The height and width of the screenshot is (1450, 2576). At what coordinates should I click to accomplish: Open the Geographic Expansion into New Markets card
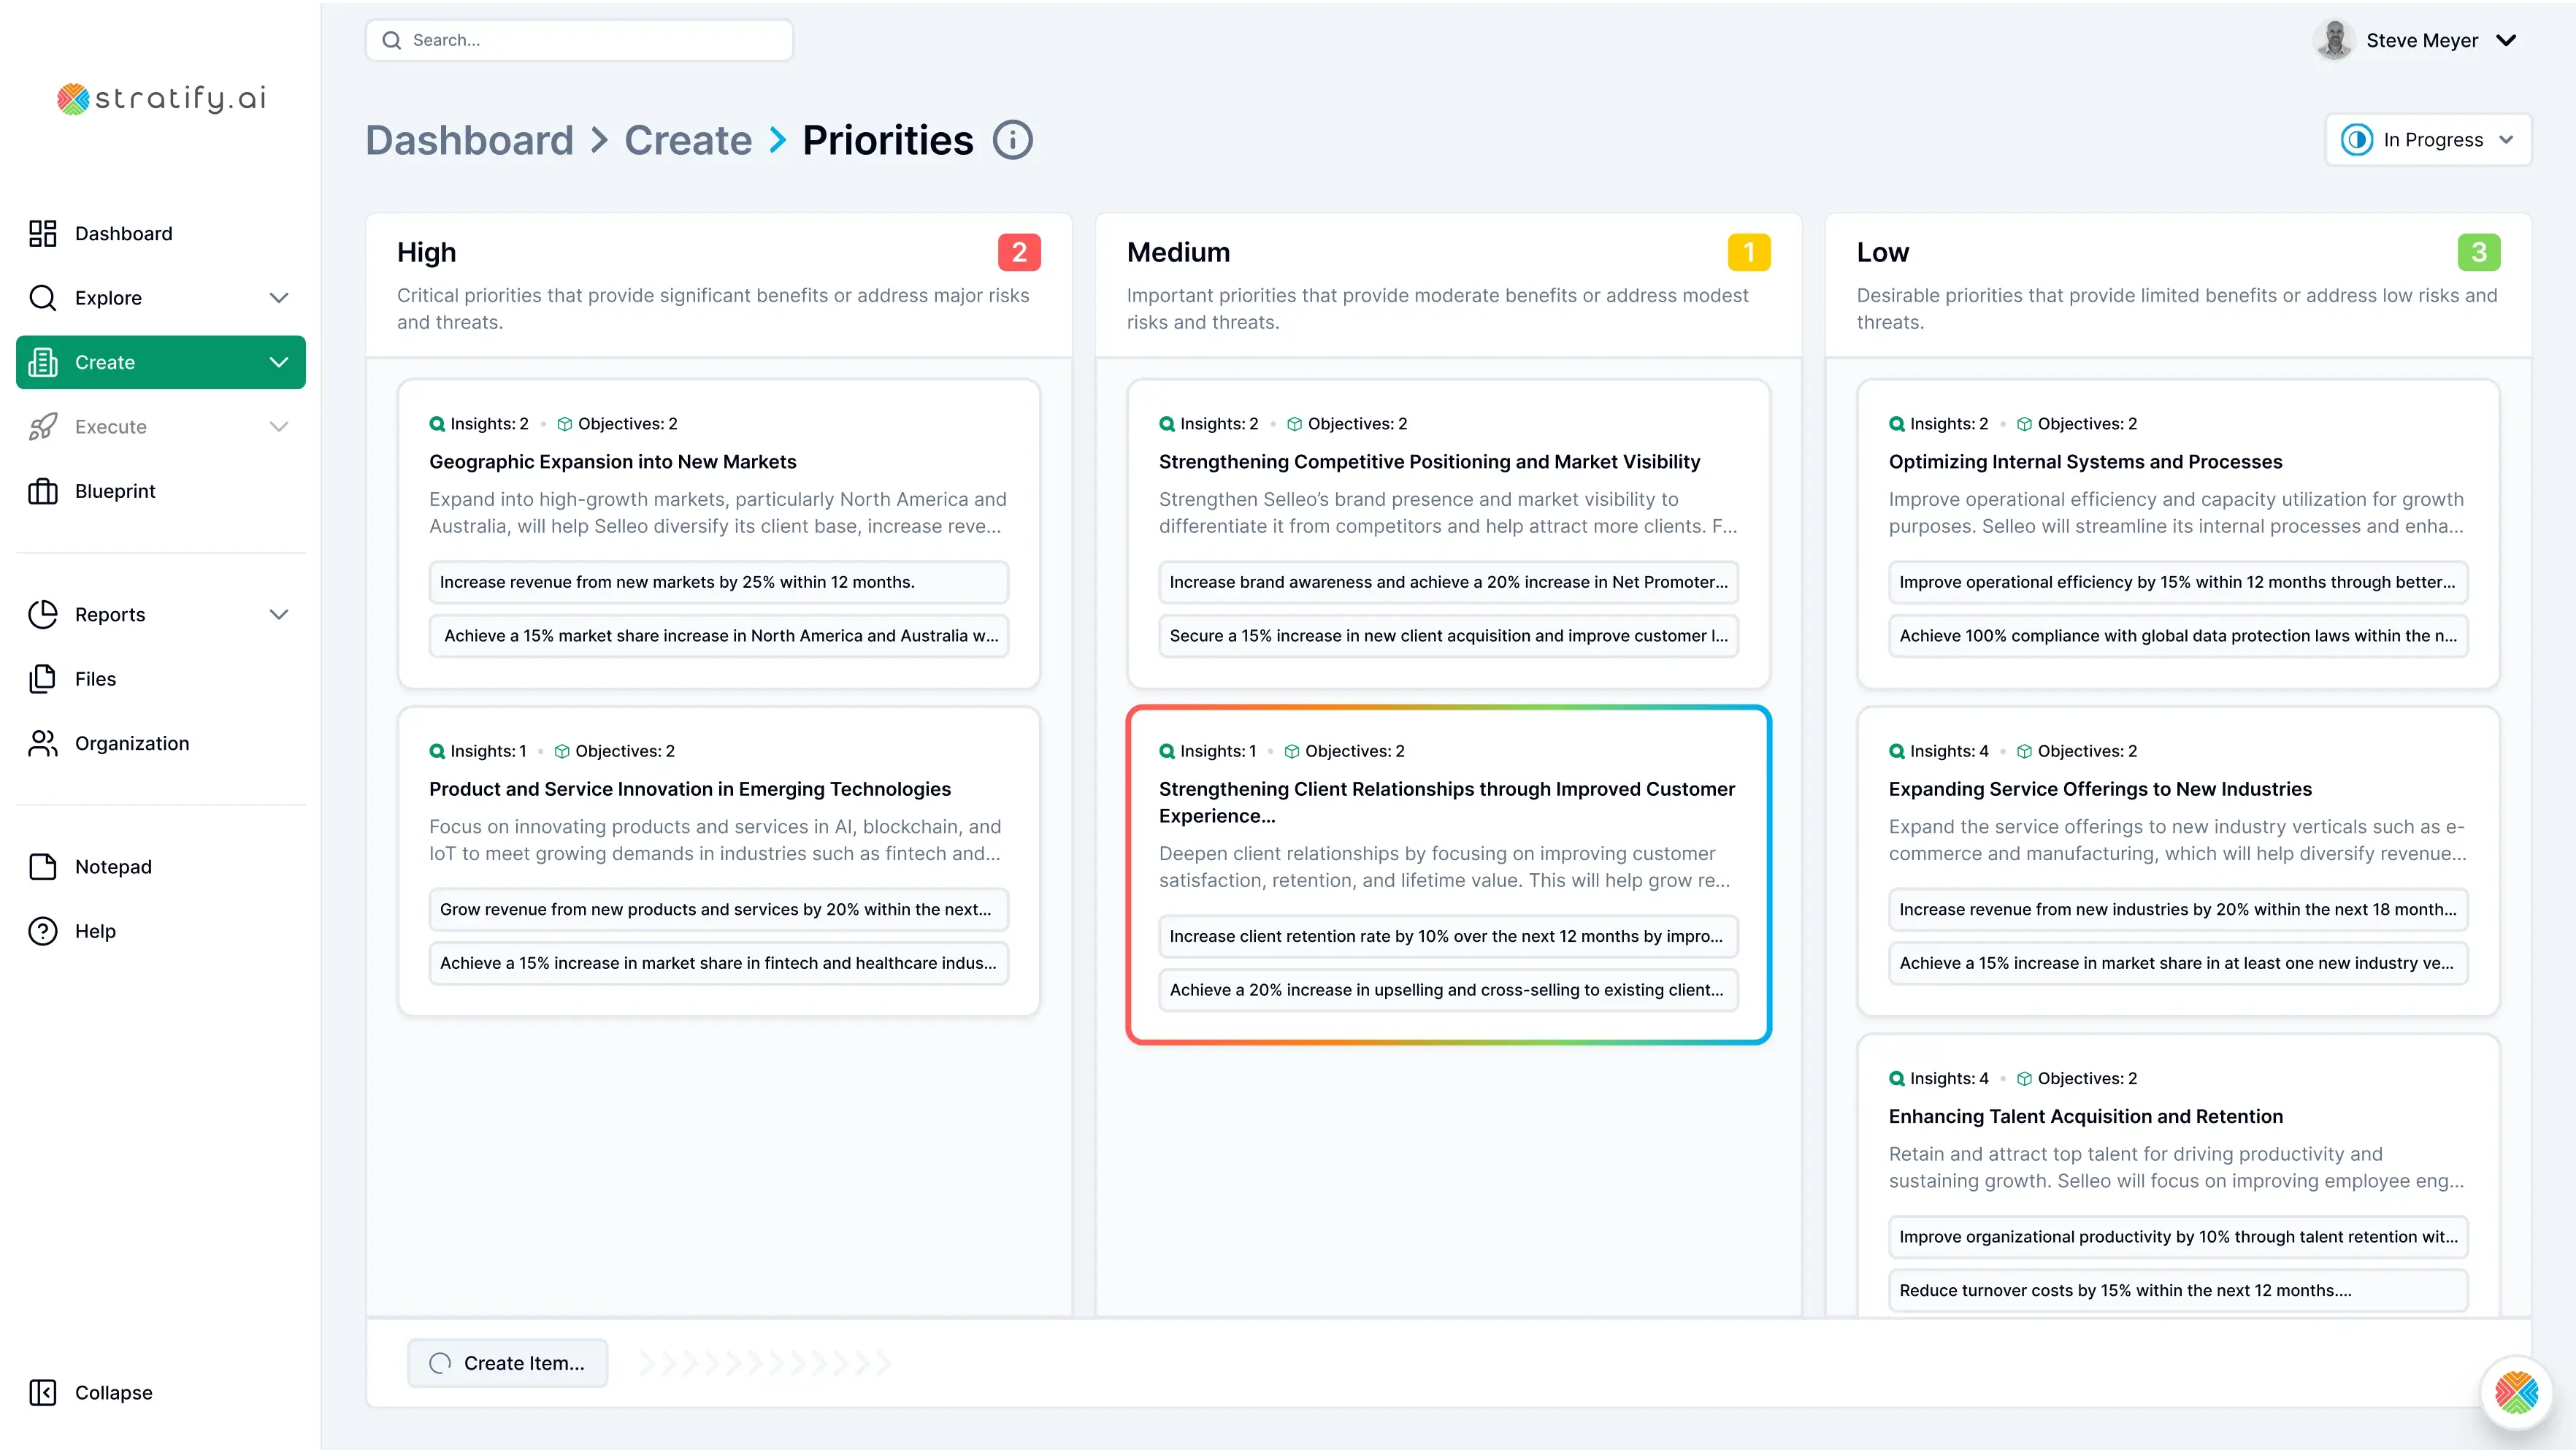tap(612, 462)
